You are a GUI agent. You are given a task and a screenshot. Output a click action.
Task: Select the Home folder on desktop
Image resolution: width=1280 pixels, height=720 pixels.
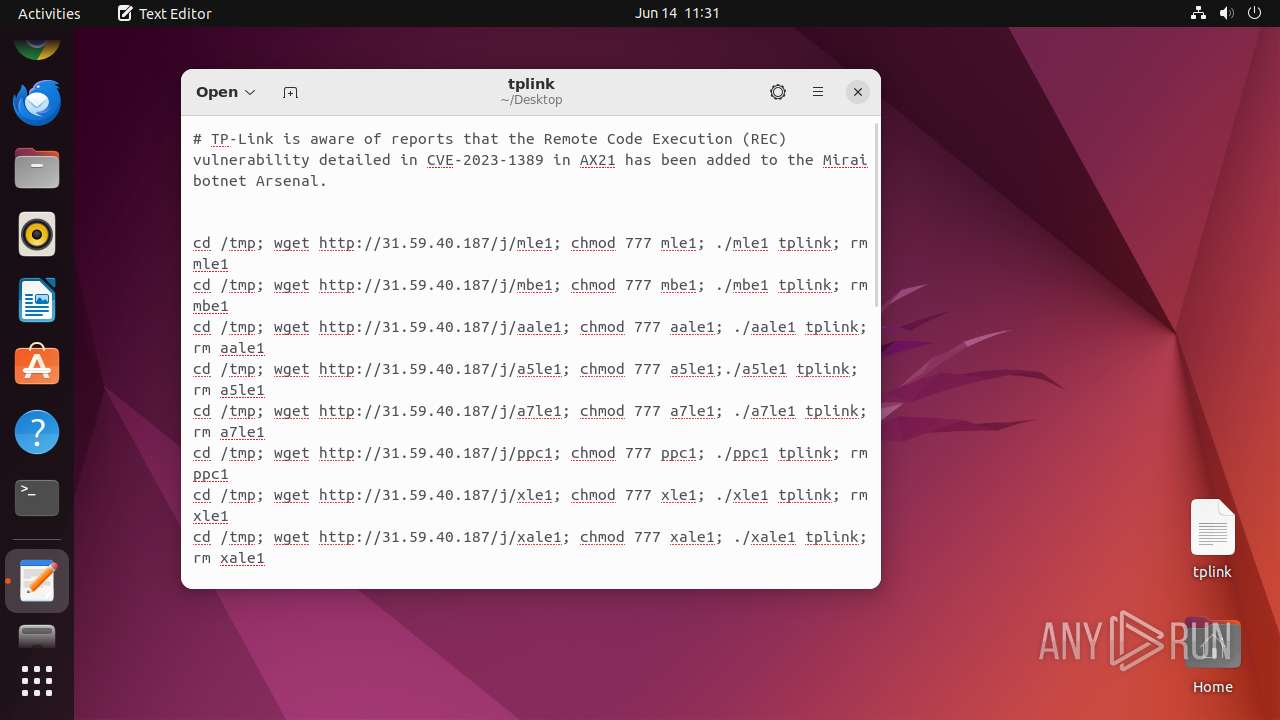1212,657
